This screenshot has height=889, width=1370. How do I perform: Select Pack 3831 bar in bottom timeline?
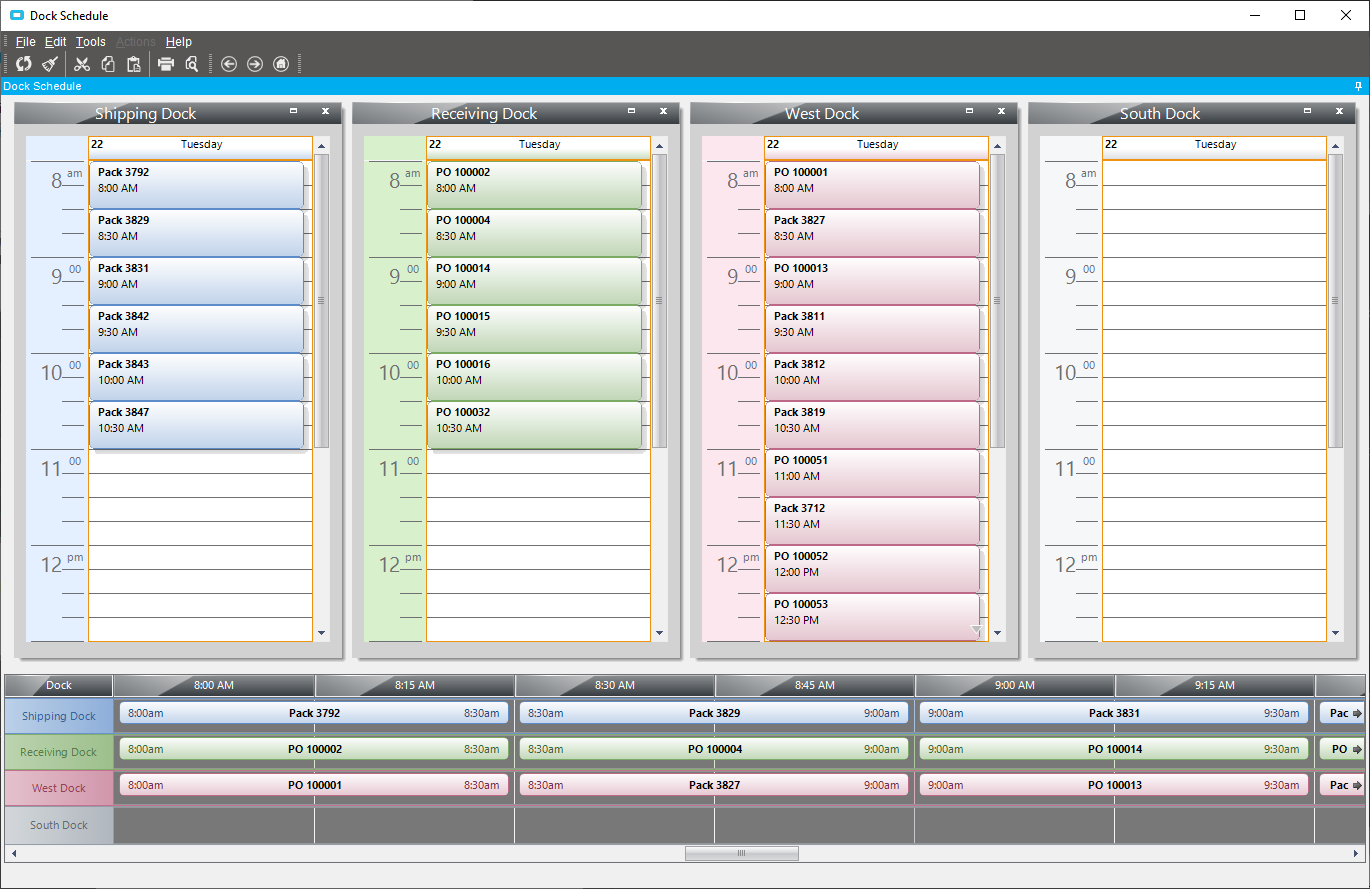[x=1114, y=713]
